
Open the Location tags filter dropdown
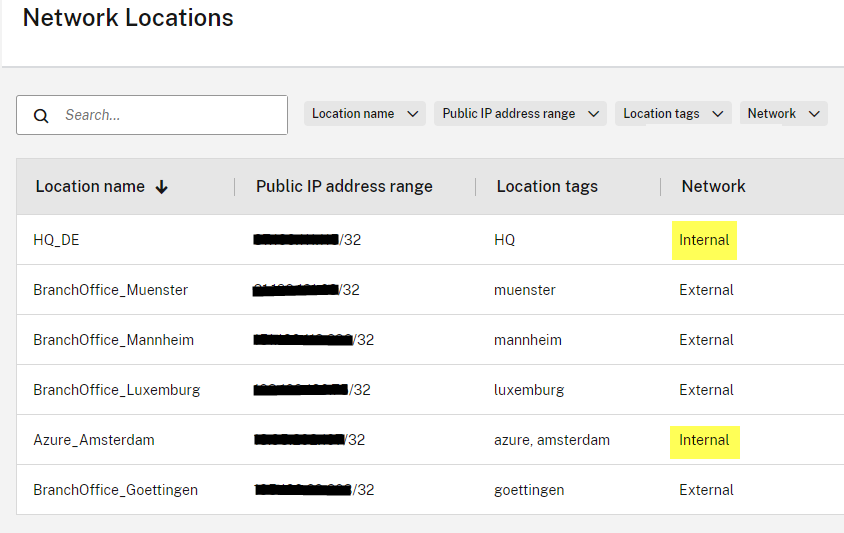[x=673, y=114]
